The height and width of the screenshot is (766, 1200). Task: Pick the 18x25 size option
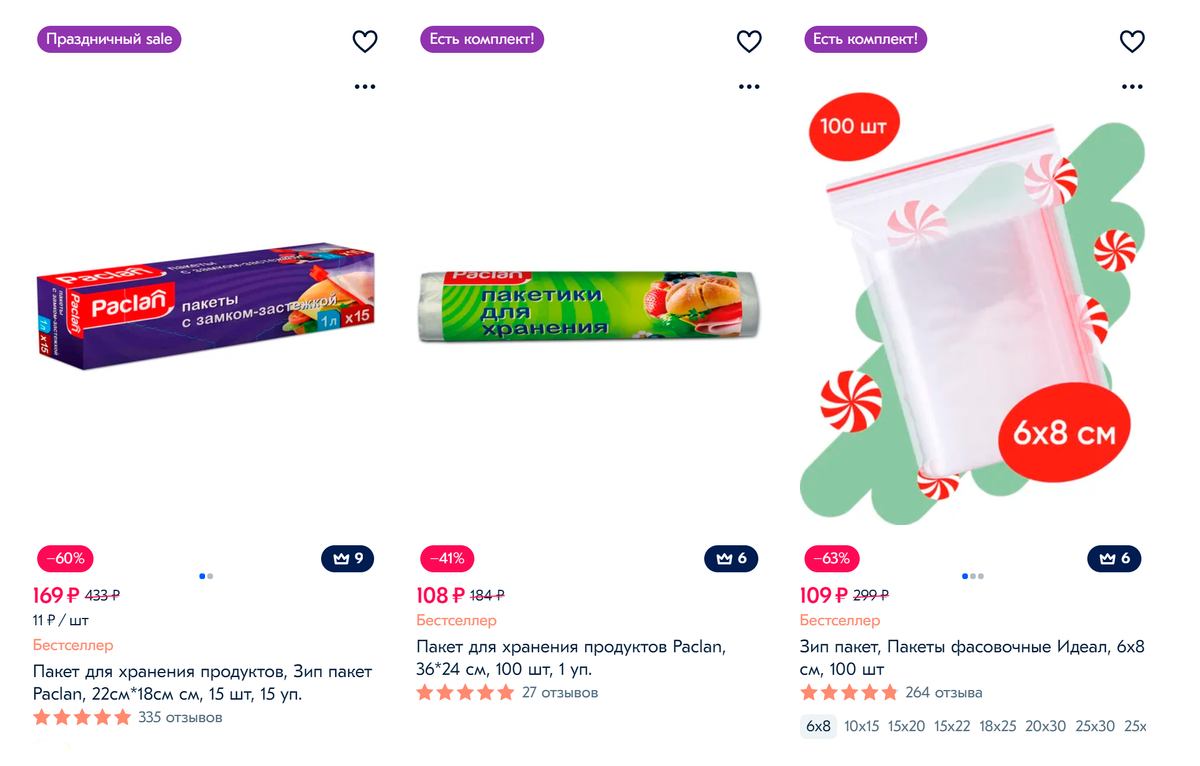pos(998,727)
